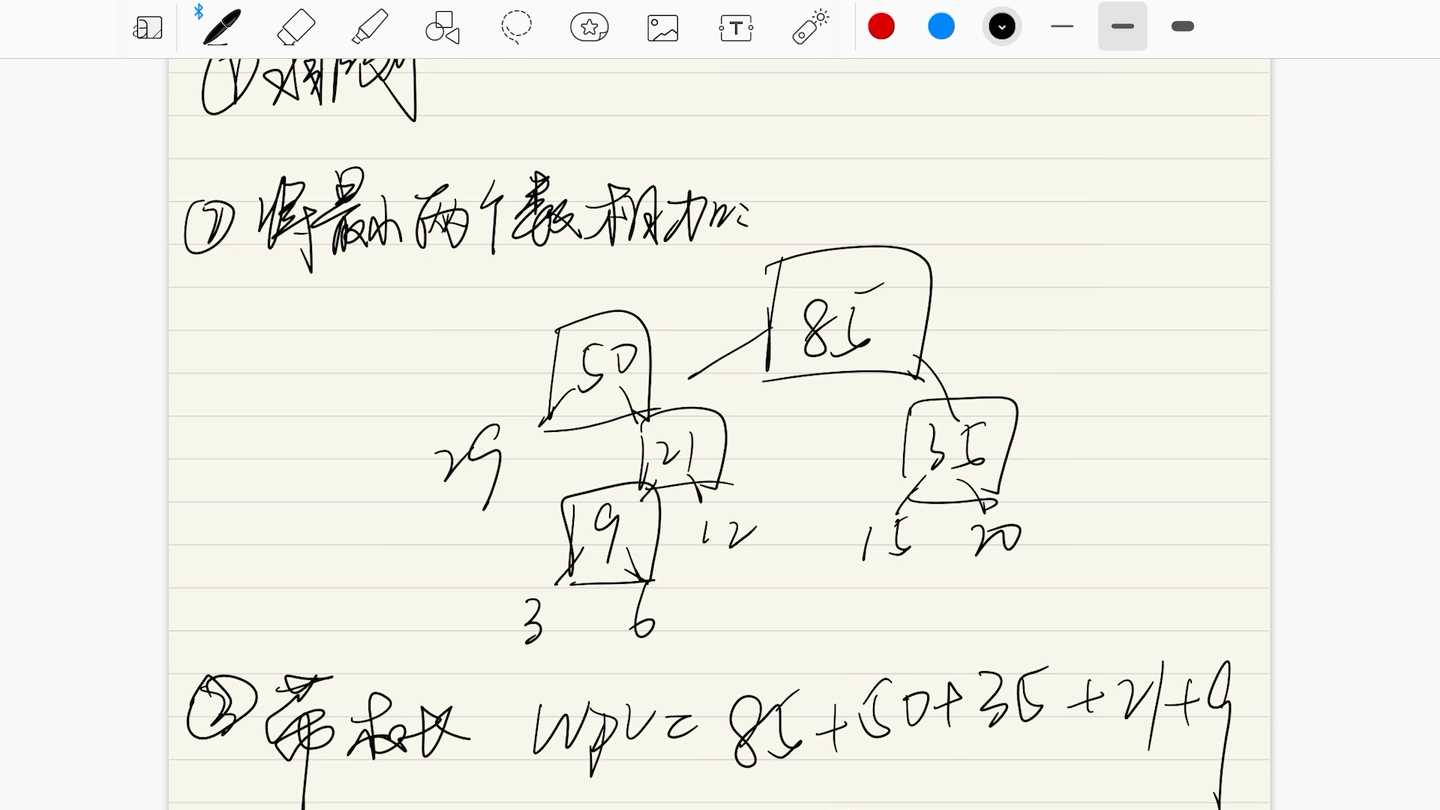The height and width of the screenshot is (810, 1440).
Task: Open the selected black color options
Action: (1002, 27)
